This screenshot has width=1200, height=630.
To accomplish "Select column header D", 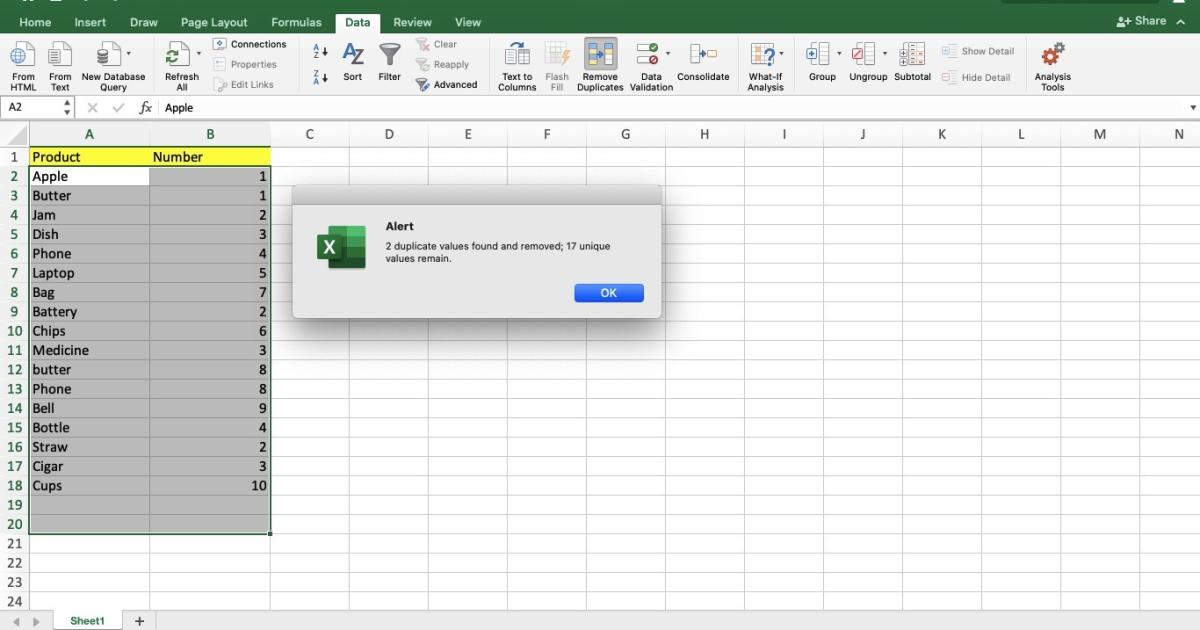I will (x=388, y=134).
